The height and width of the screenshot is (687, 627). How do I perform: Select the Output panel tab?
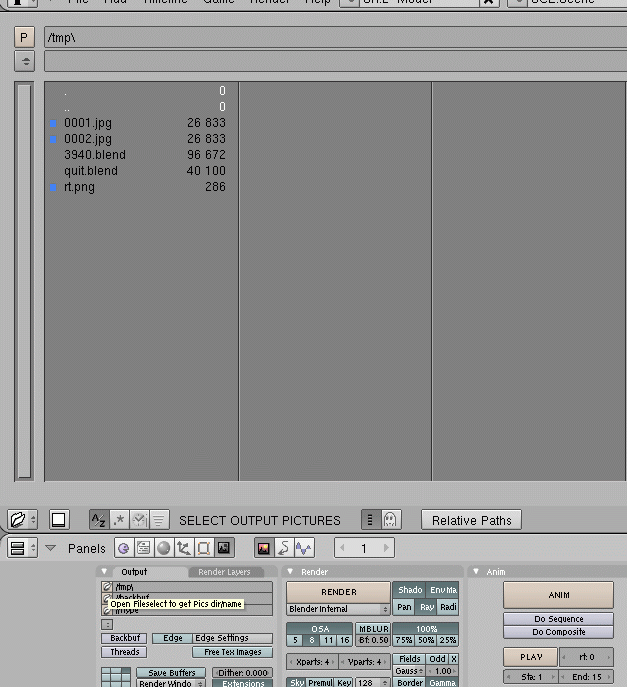(x=134, y=572)
